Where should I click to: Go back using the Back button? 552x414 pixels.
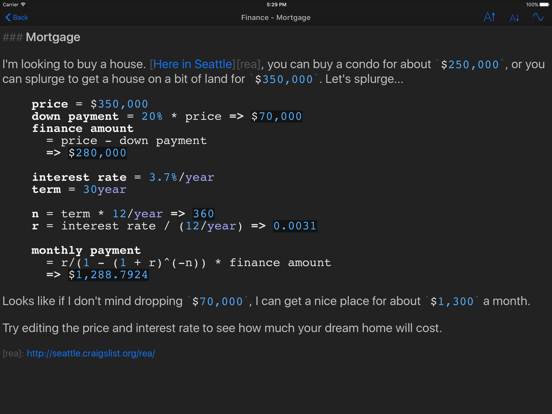coord(17,17)
